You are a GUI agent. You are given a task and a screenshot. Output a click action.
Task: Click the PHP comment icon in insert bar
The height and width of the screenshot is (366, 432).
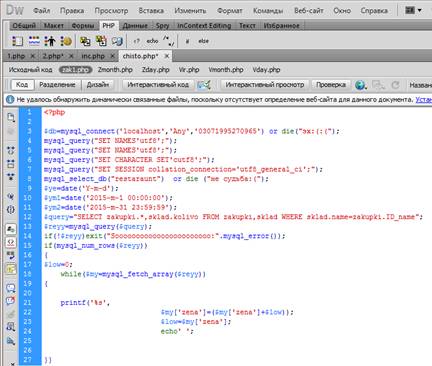click(x=169, y=41)
